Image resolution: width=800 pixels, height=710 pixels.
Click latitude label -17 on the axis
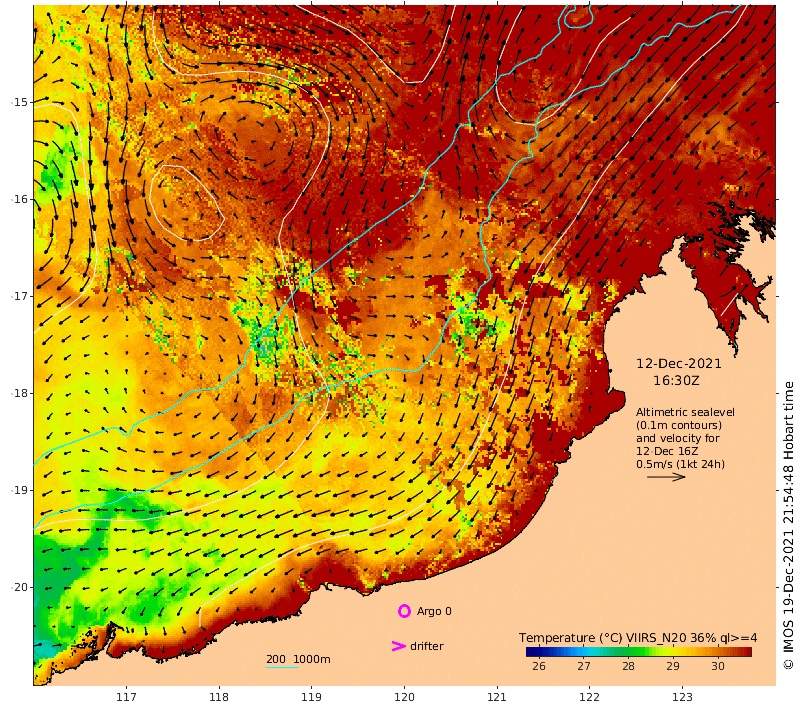pos(20,296)
